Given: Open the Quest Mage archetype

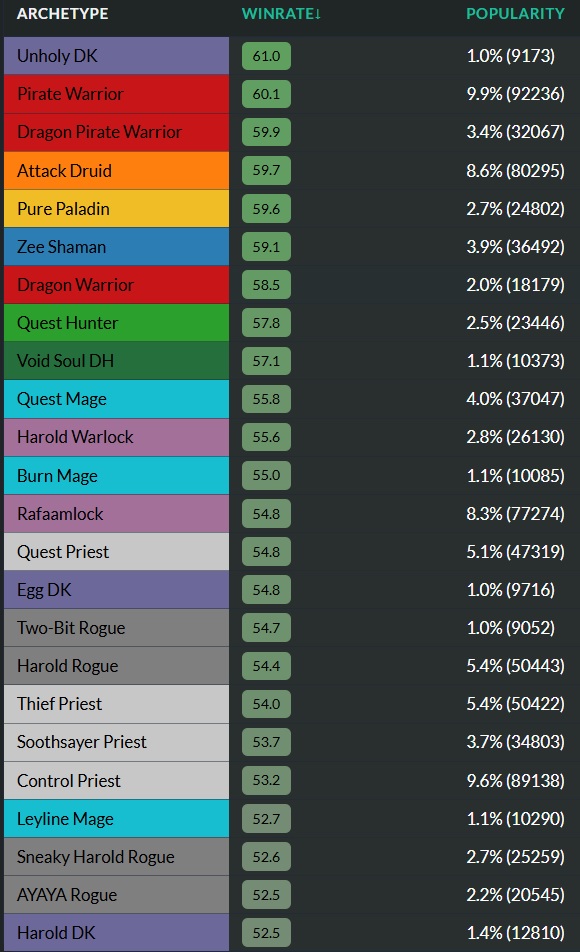Looking at the screenshot, I should pos(117,399).
